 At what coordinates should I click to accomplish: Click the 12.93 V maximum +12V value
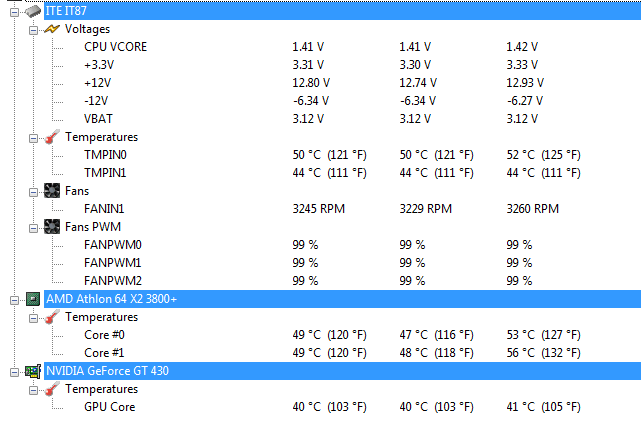point(525,83)
